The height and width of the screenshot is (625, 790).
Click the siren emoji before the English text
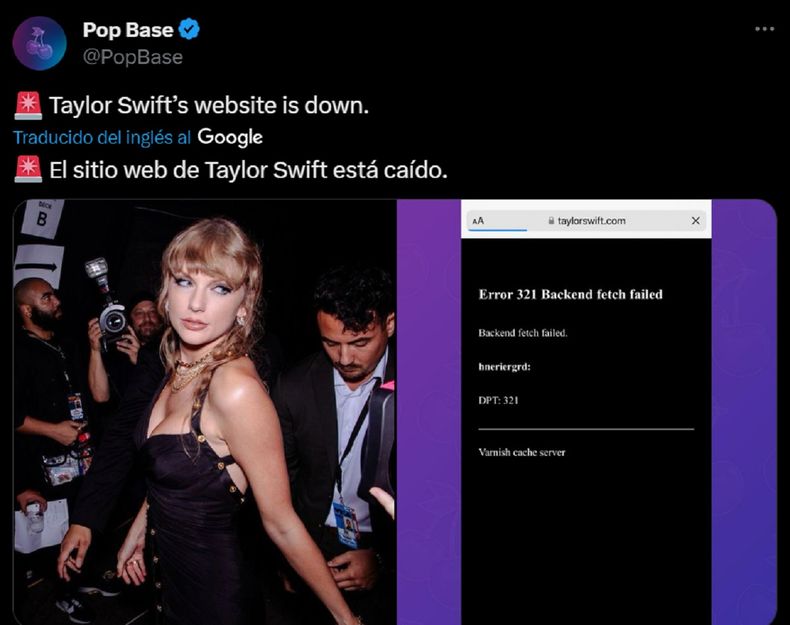click(x=28, y=105)
